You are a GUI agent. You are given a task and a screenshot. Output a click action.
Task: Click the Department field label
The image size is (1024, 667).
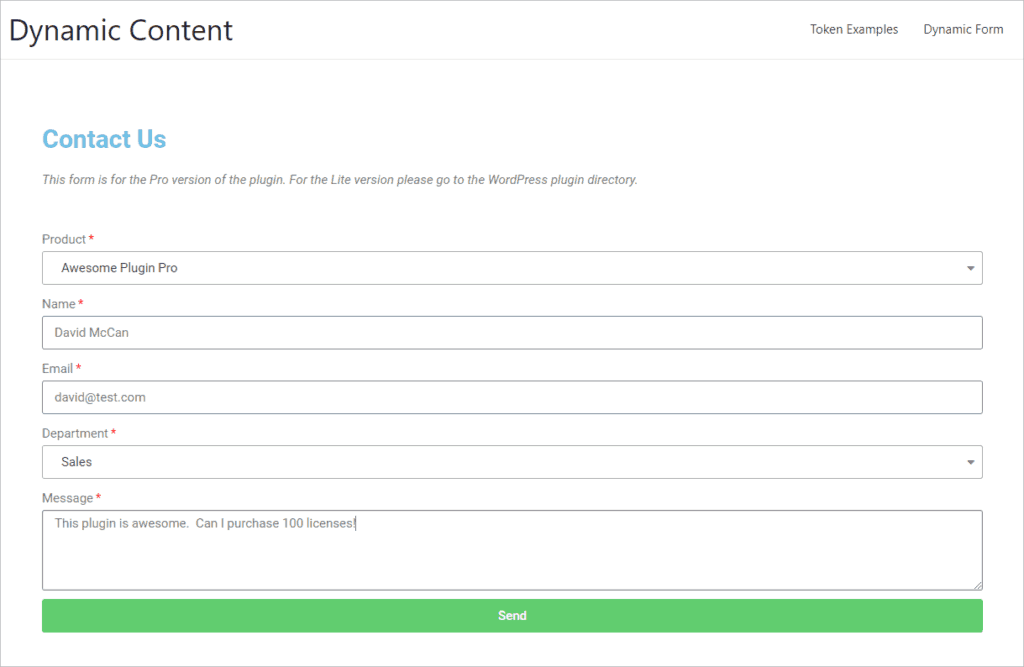[x=74, y=434]
